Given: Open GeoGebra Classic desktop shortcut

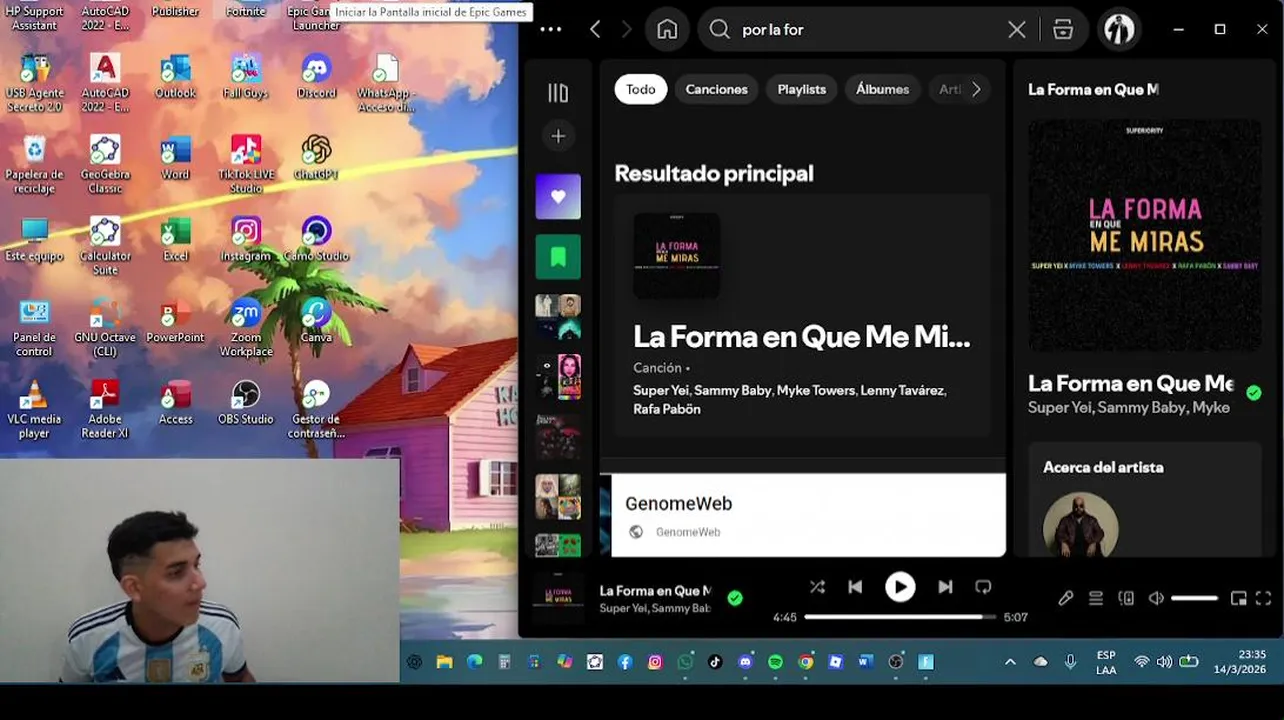Looking at the screenshot, I should click(105, 165).
